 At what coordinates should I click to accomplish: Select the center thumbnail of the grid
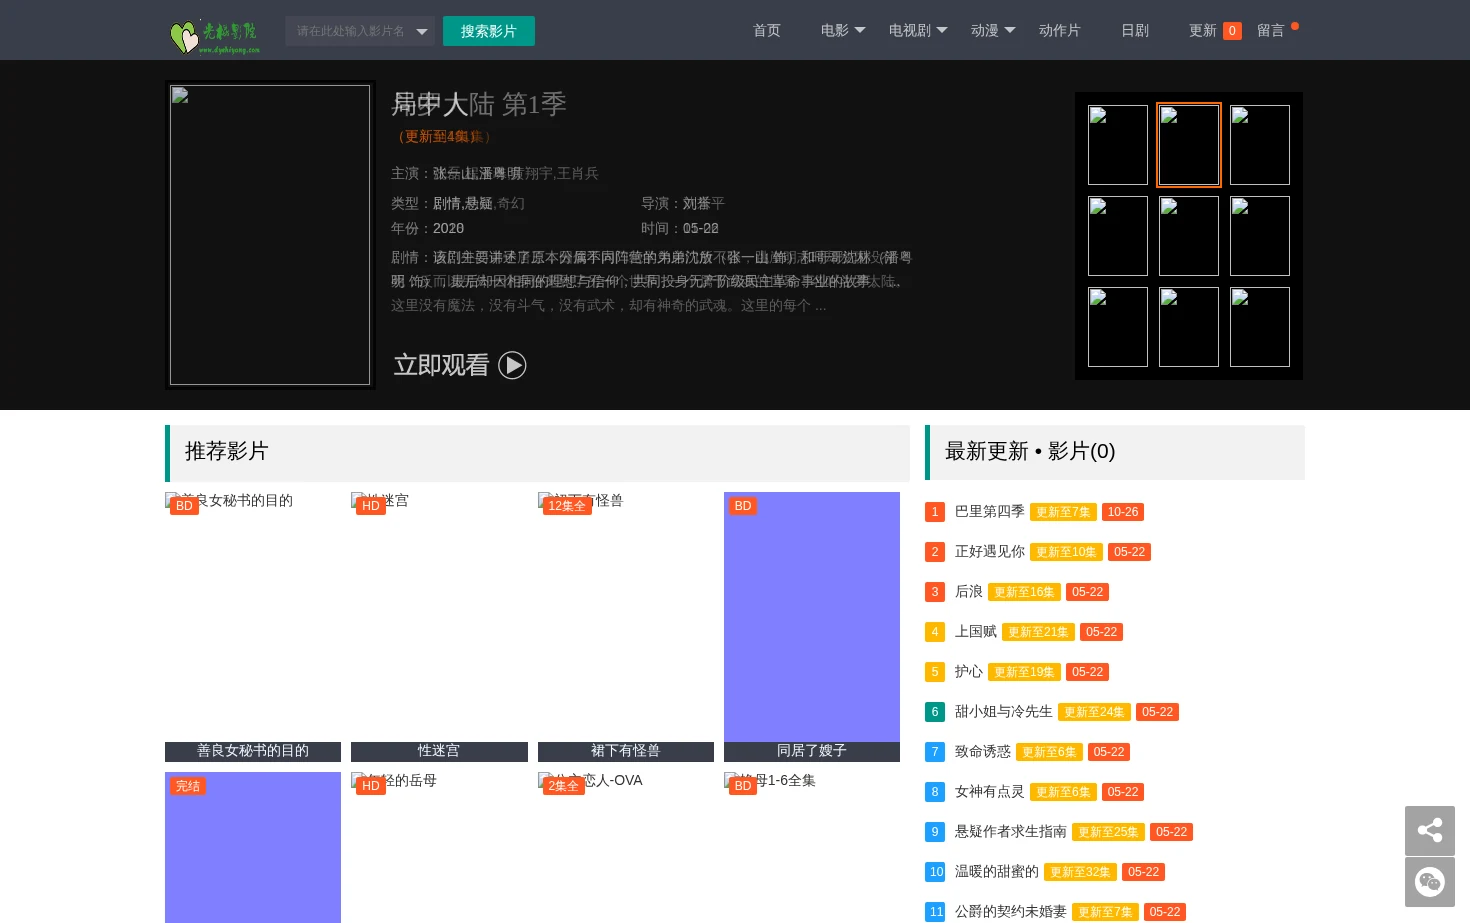[x=1189, y=236]
